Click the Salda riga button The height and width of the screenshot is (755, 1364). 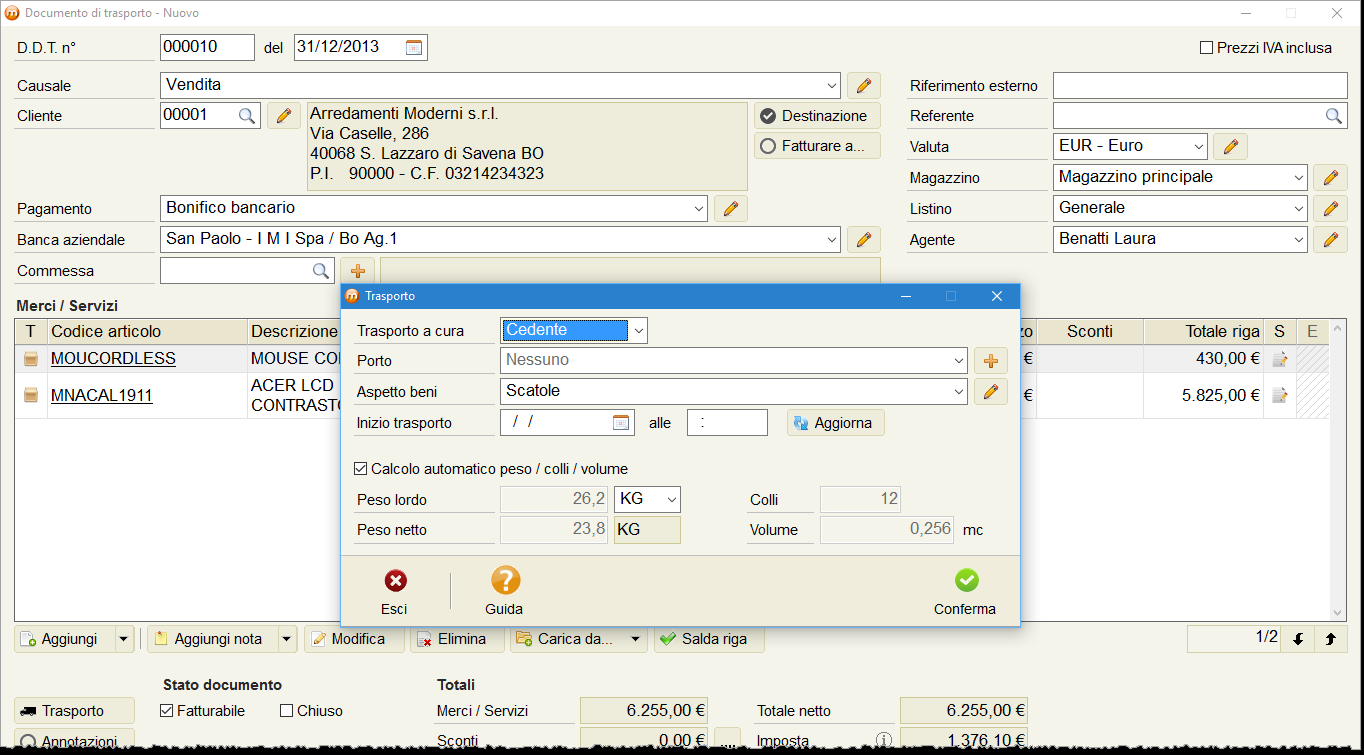point(709,639)
